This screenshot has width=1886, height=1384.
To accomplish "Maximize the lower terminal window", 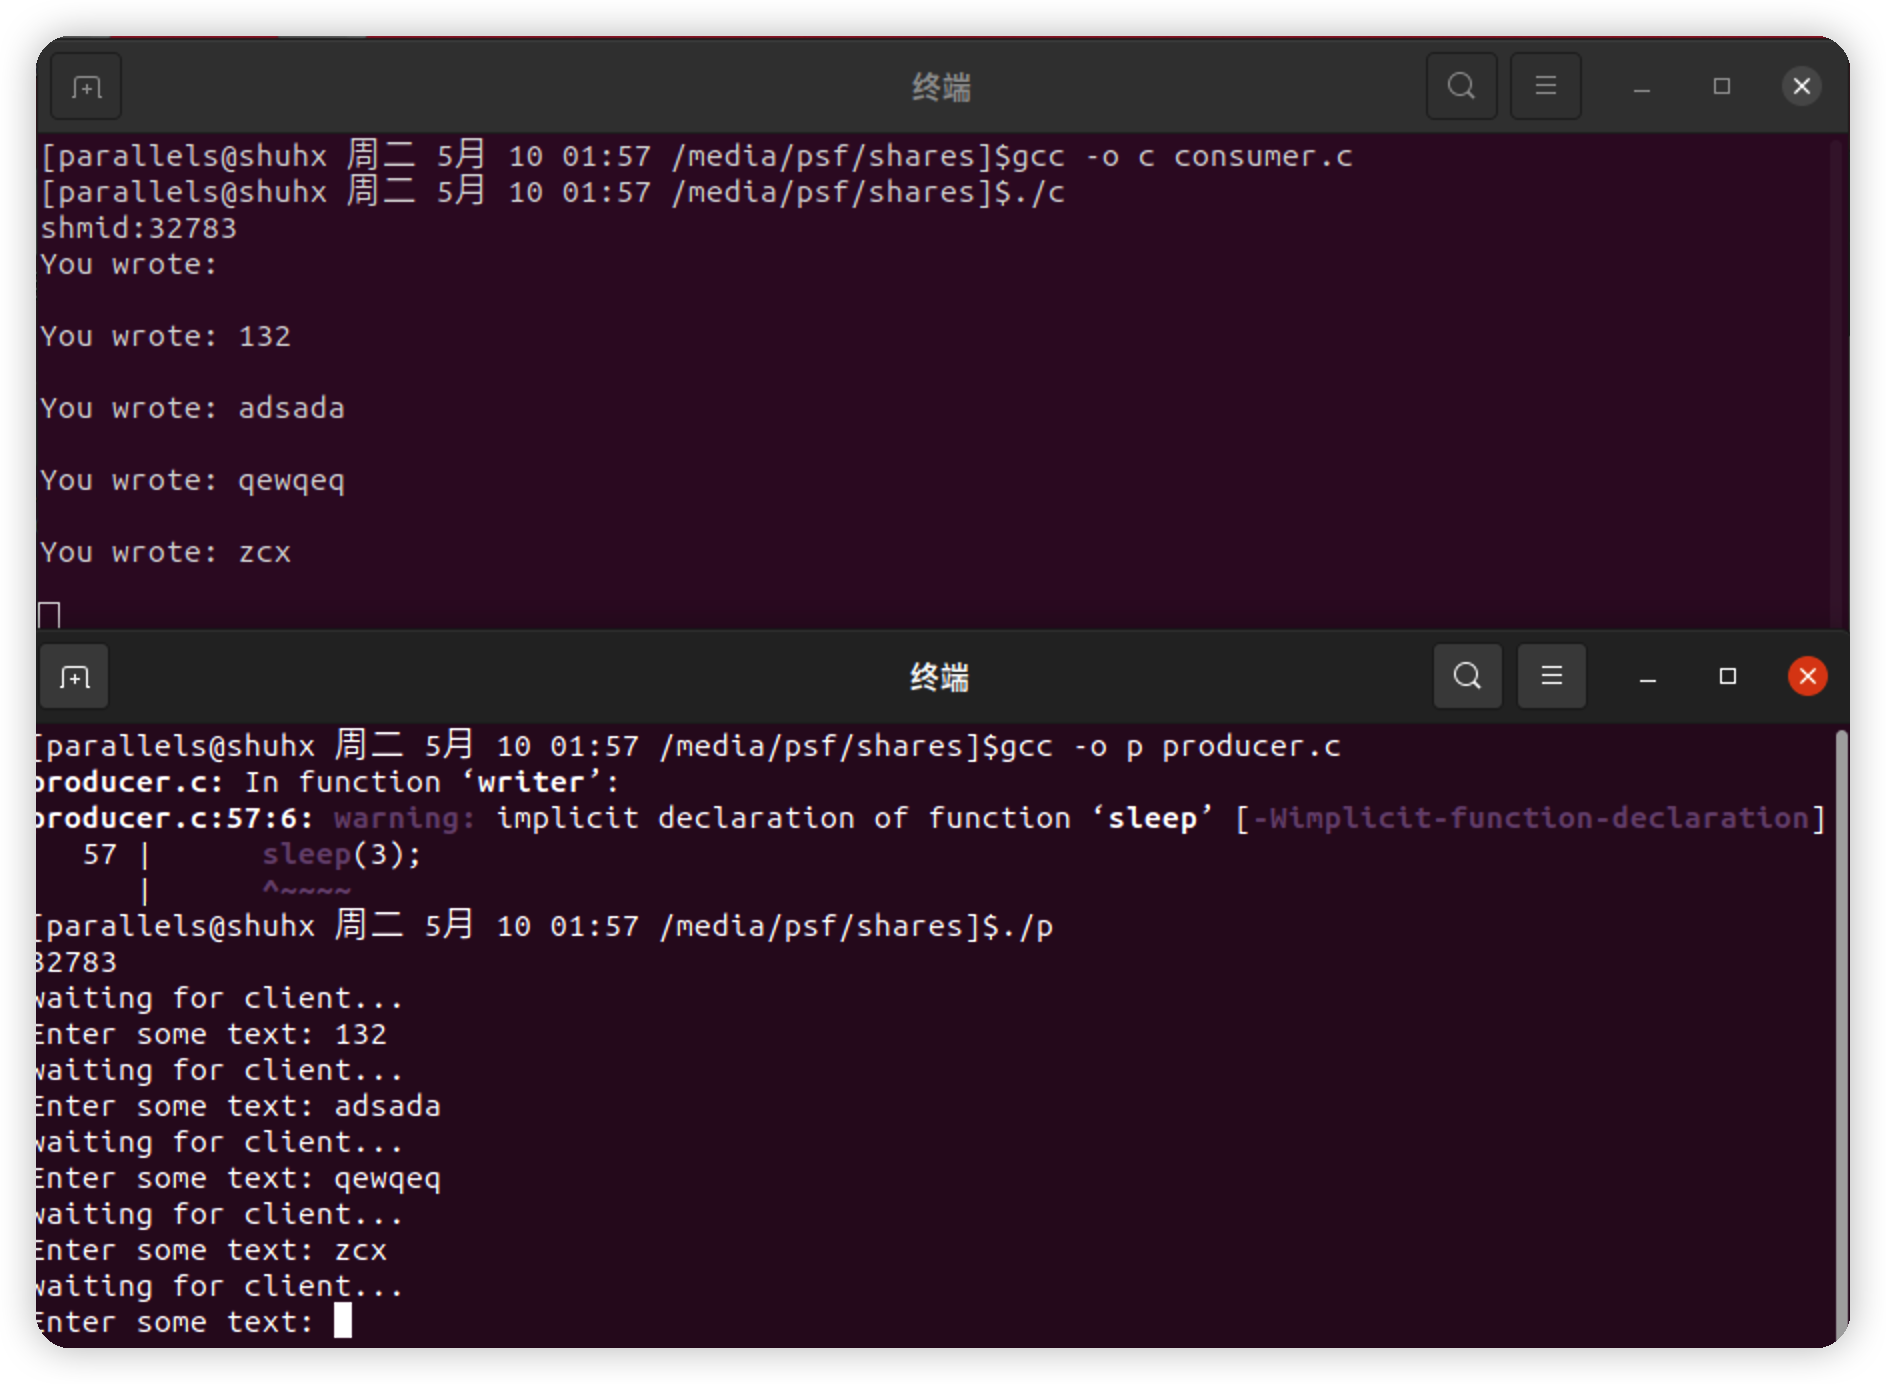I will (x=1727, y=677).
